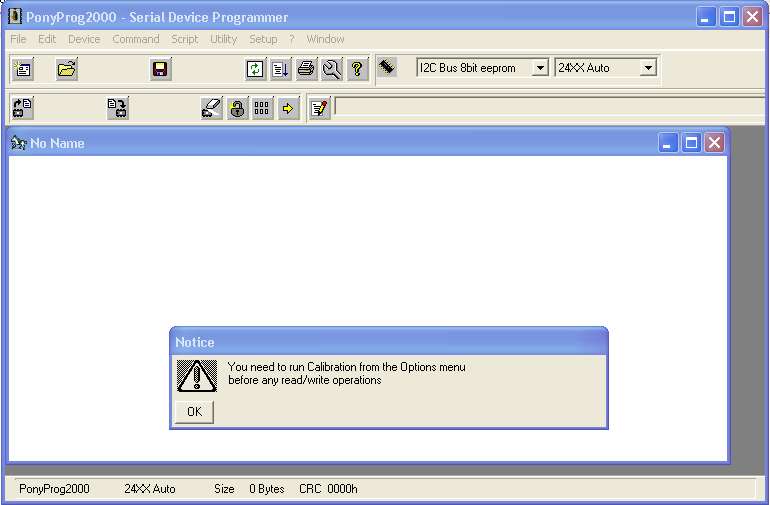The width and height of the screenshot is (770, 505).
Task: Click the Erase Device eraser icon
Action: [x=211, y=108]
